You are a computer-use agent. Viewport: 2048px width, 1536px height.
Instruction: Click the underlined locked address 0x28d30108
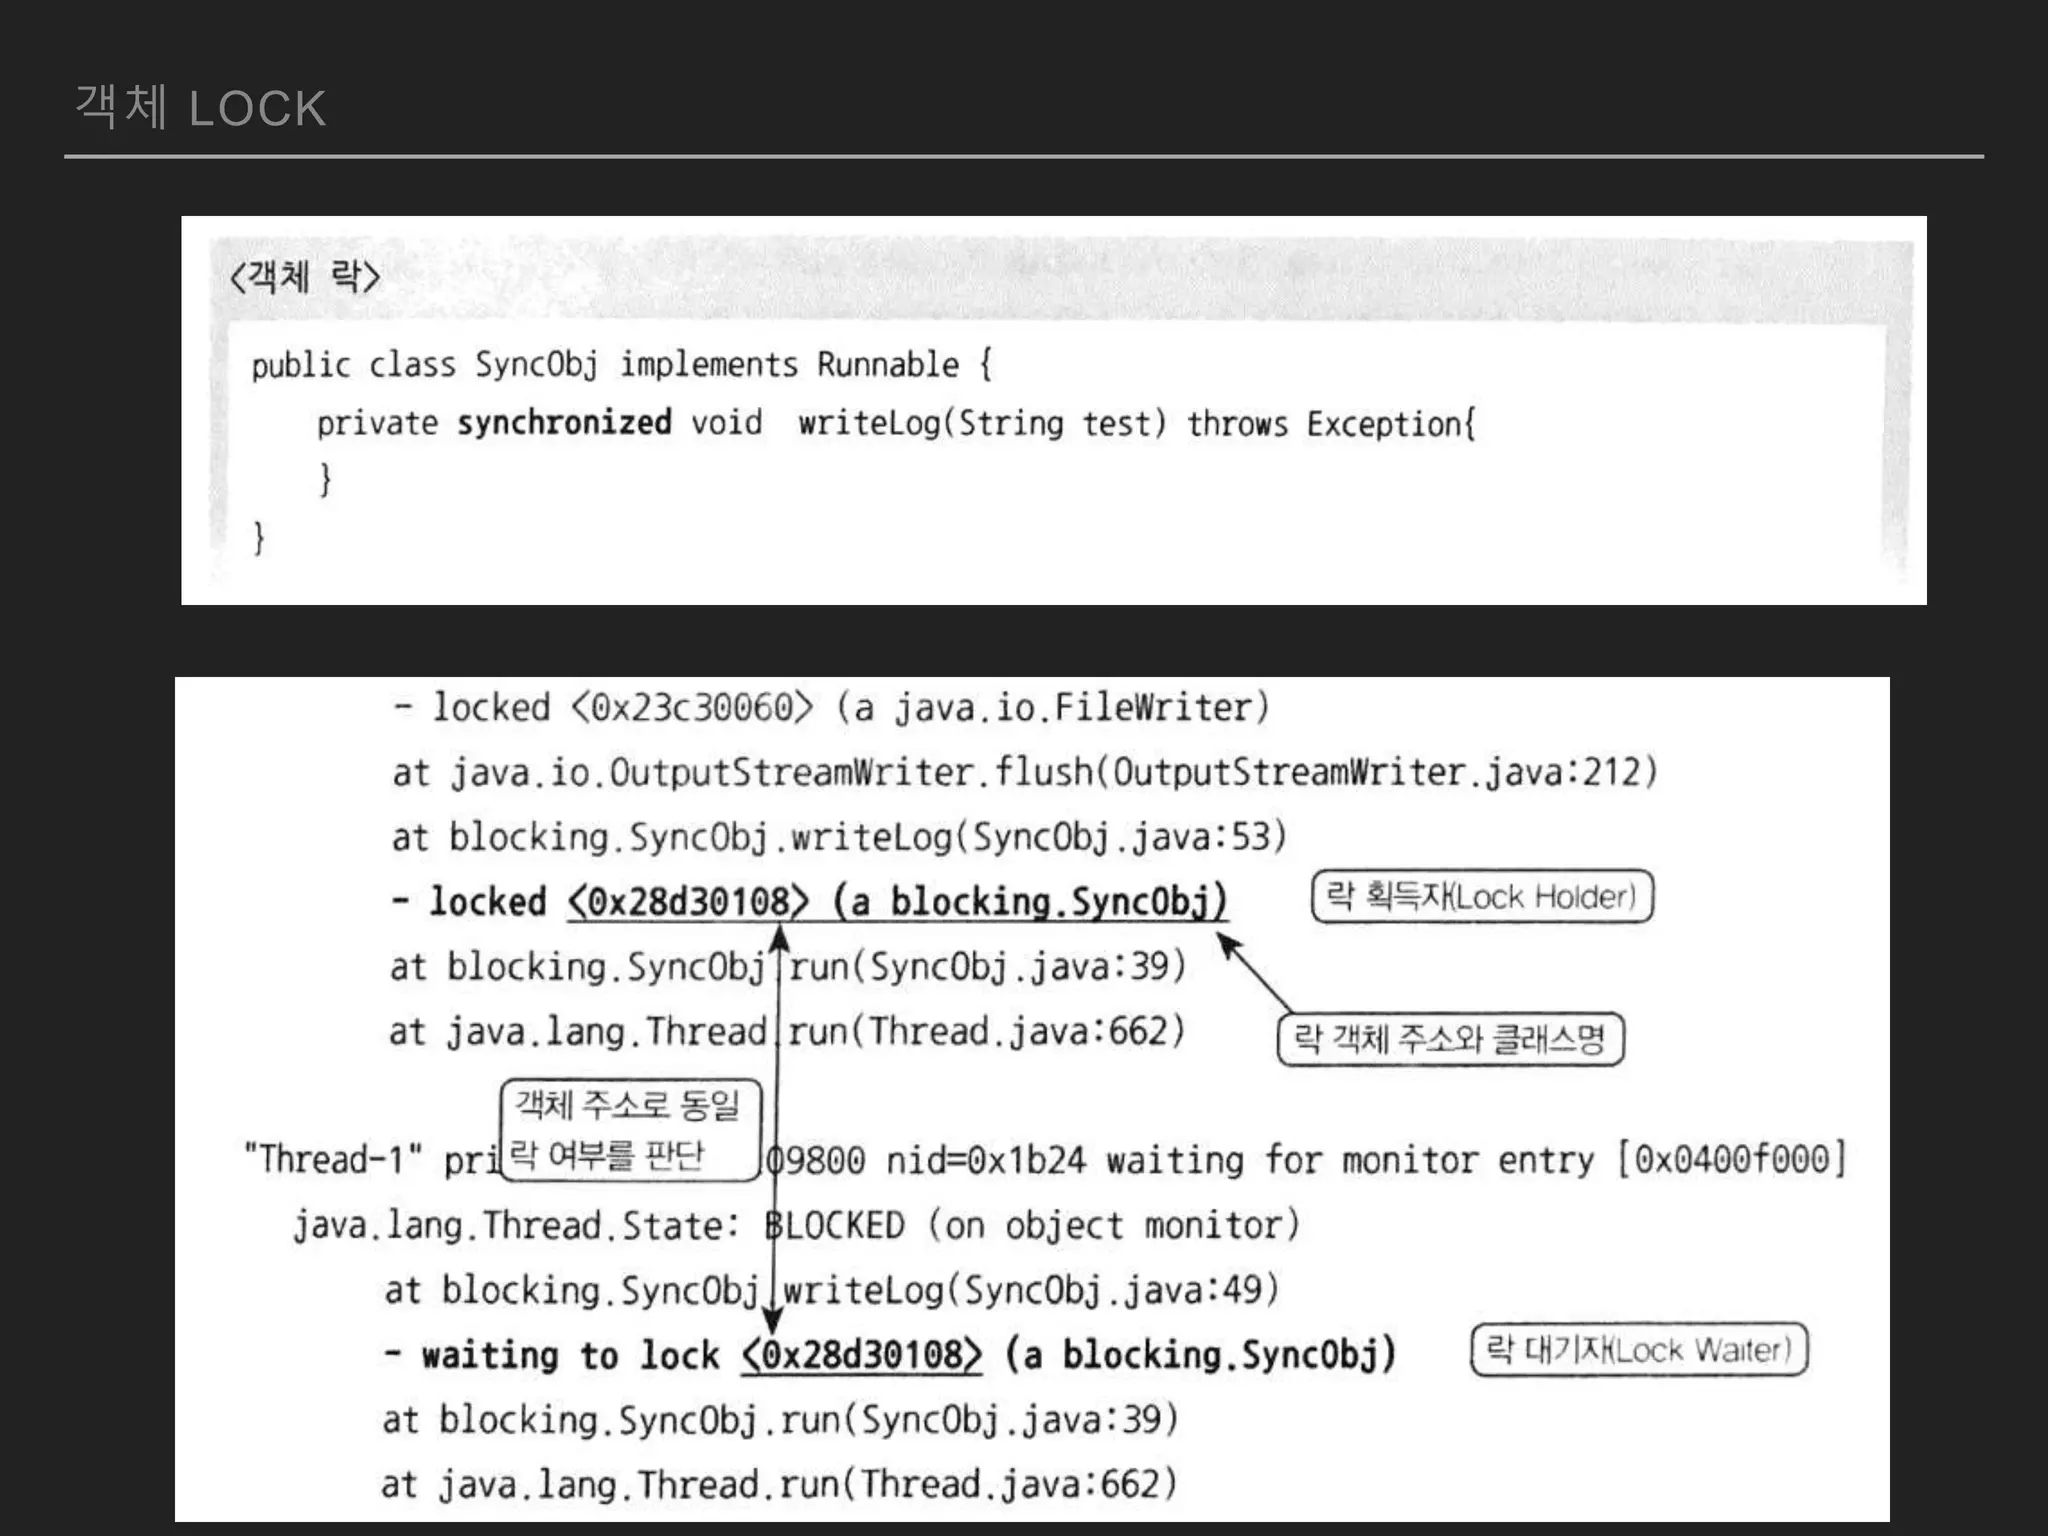pyautogui.click(x=689, y=902)
